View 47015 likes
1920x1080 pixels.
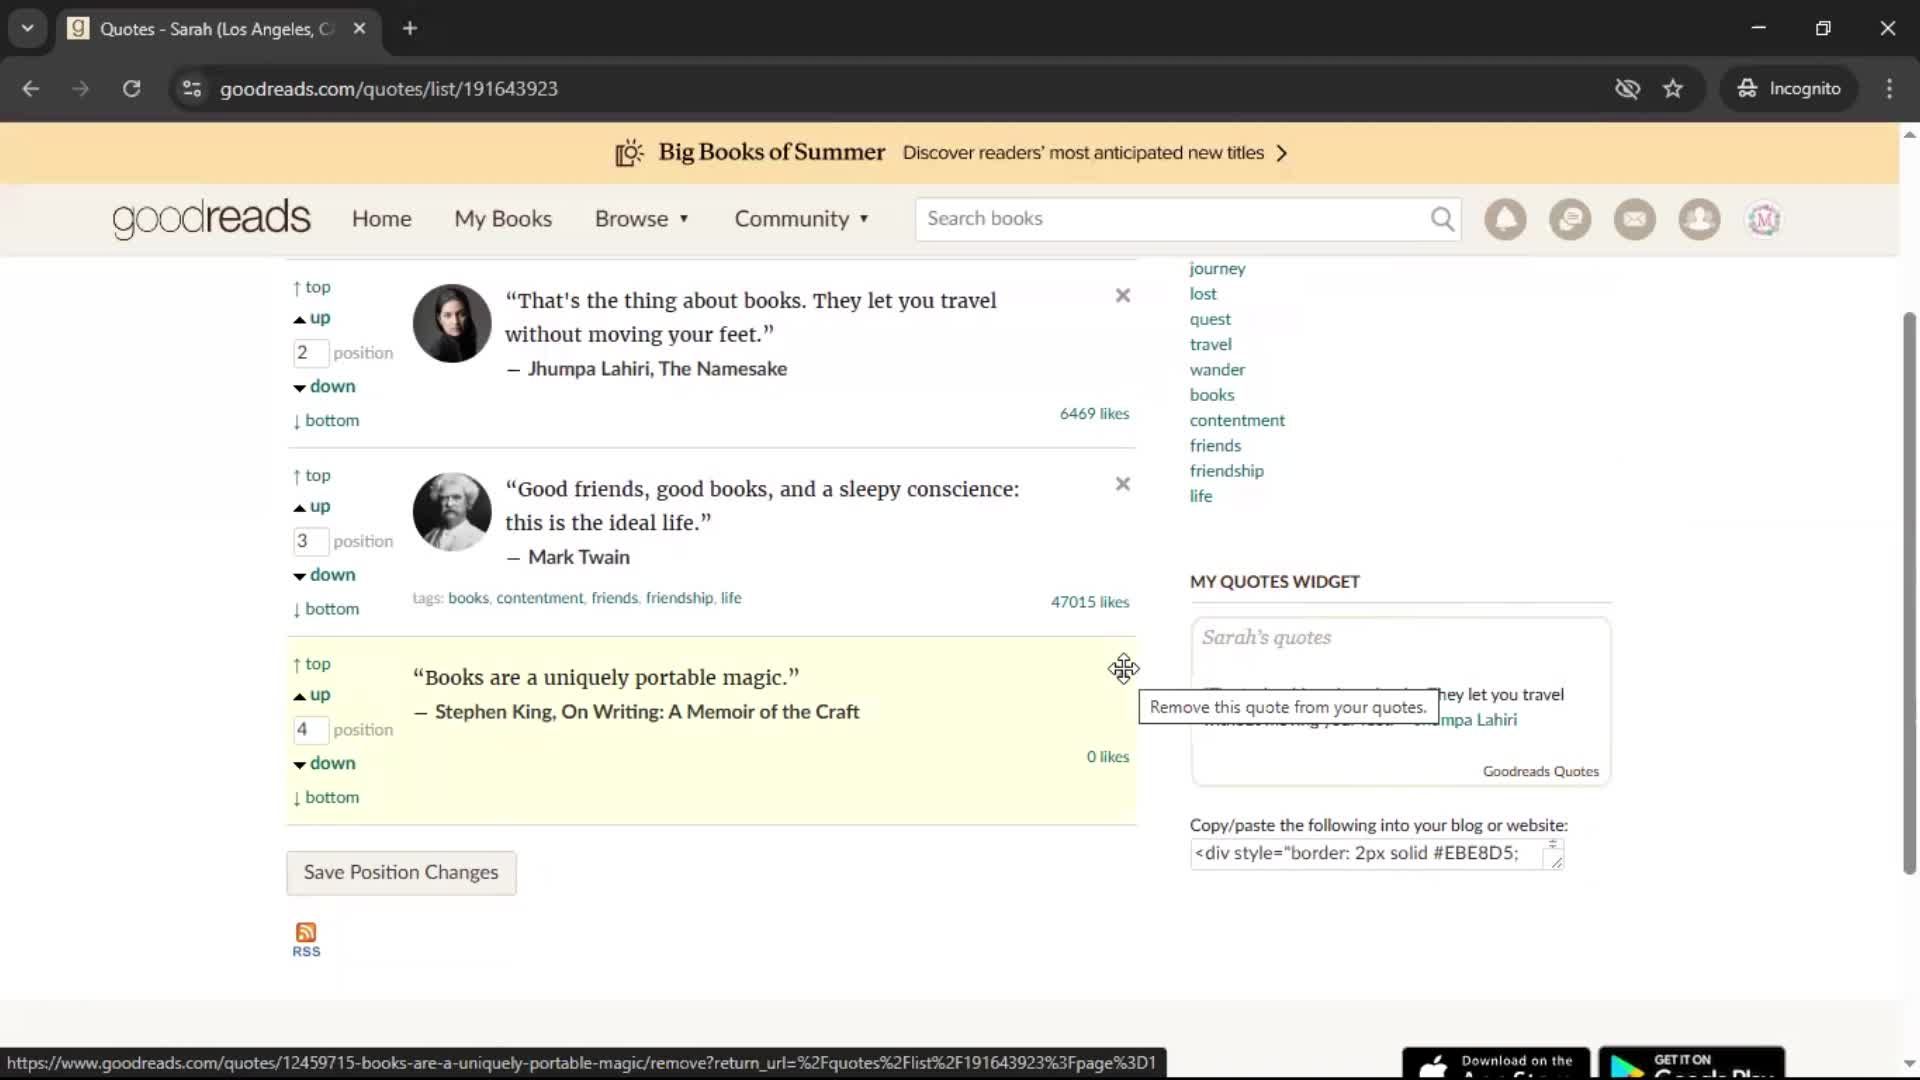pos(1090,602)
